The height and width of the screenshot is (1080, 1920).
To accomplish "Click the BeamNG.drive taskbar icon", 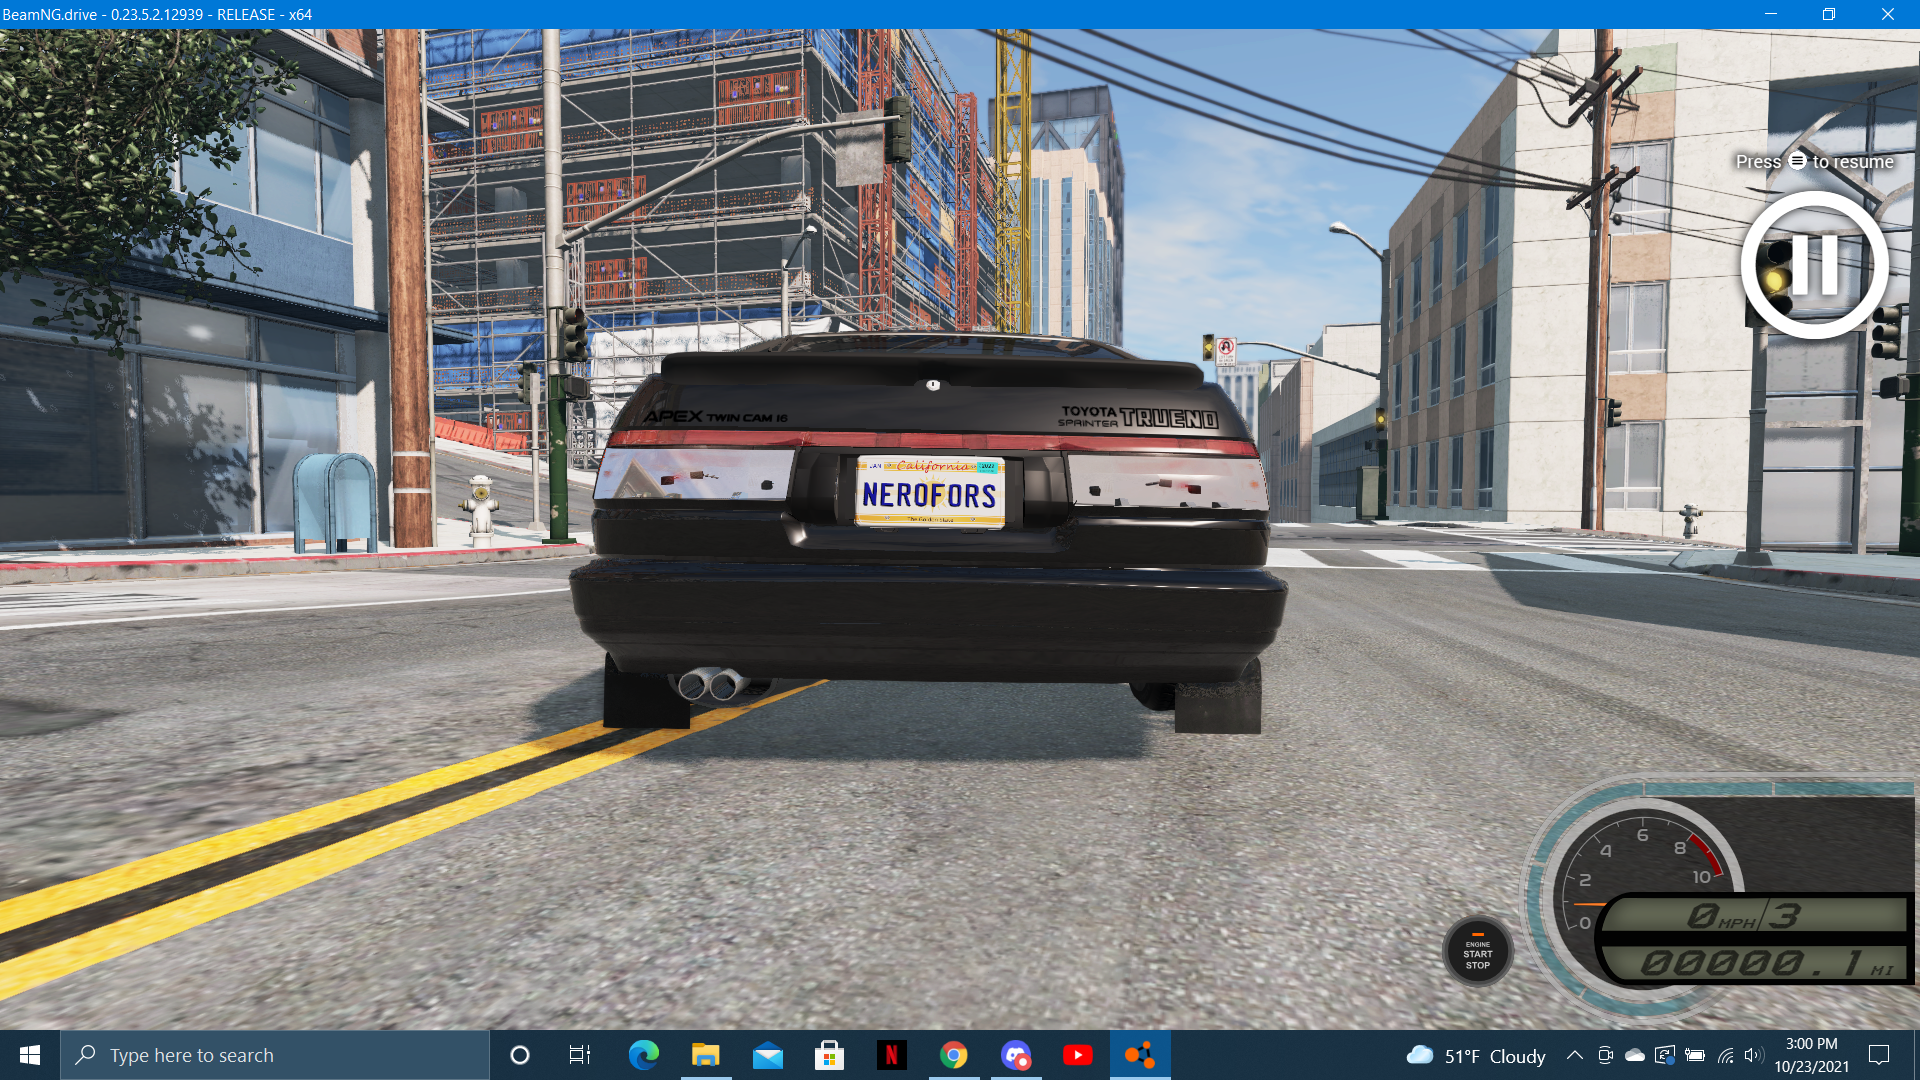I will pyautogui.click(x=1140, y=1055).
